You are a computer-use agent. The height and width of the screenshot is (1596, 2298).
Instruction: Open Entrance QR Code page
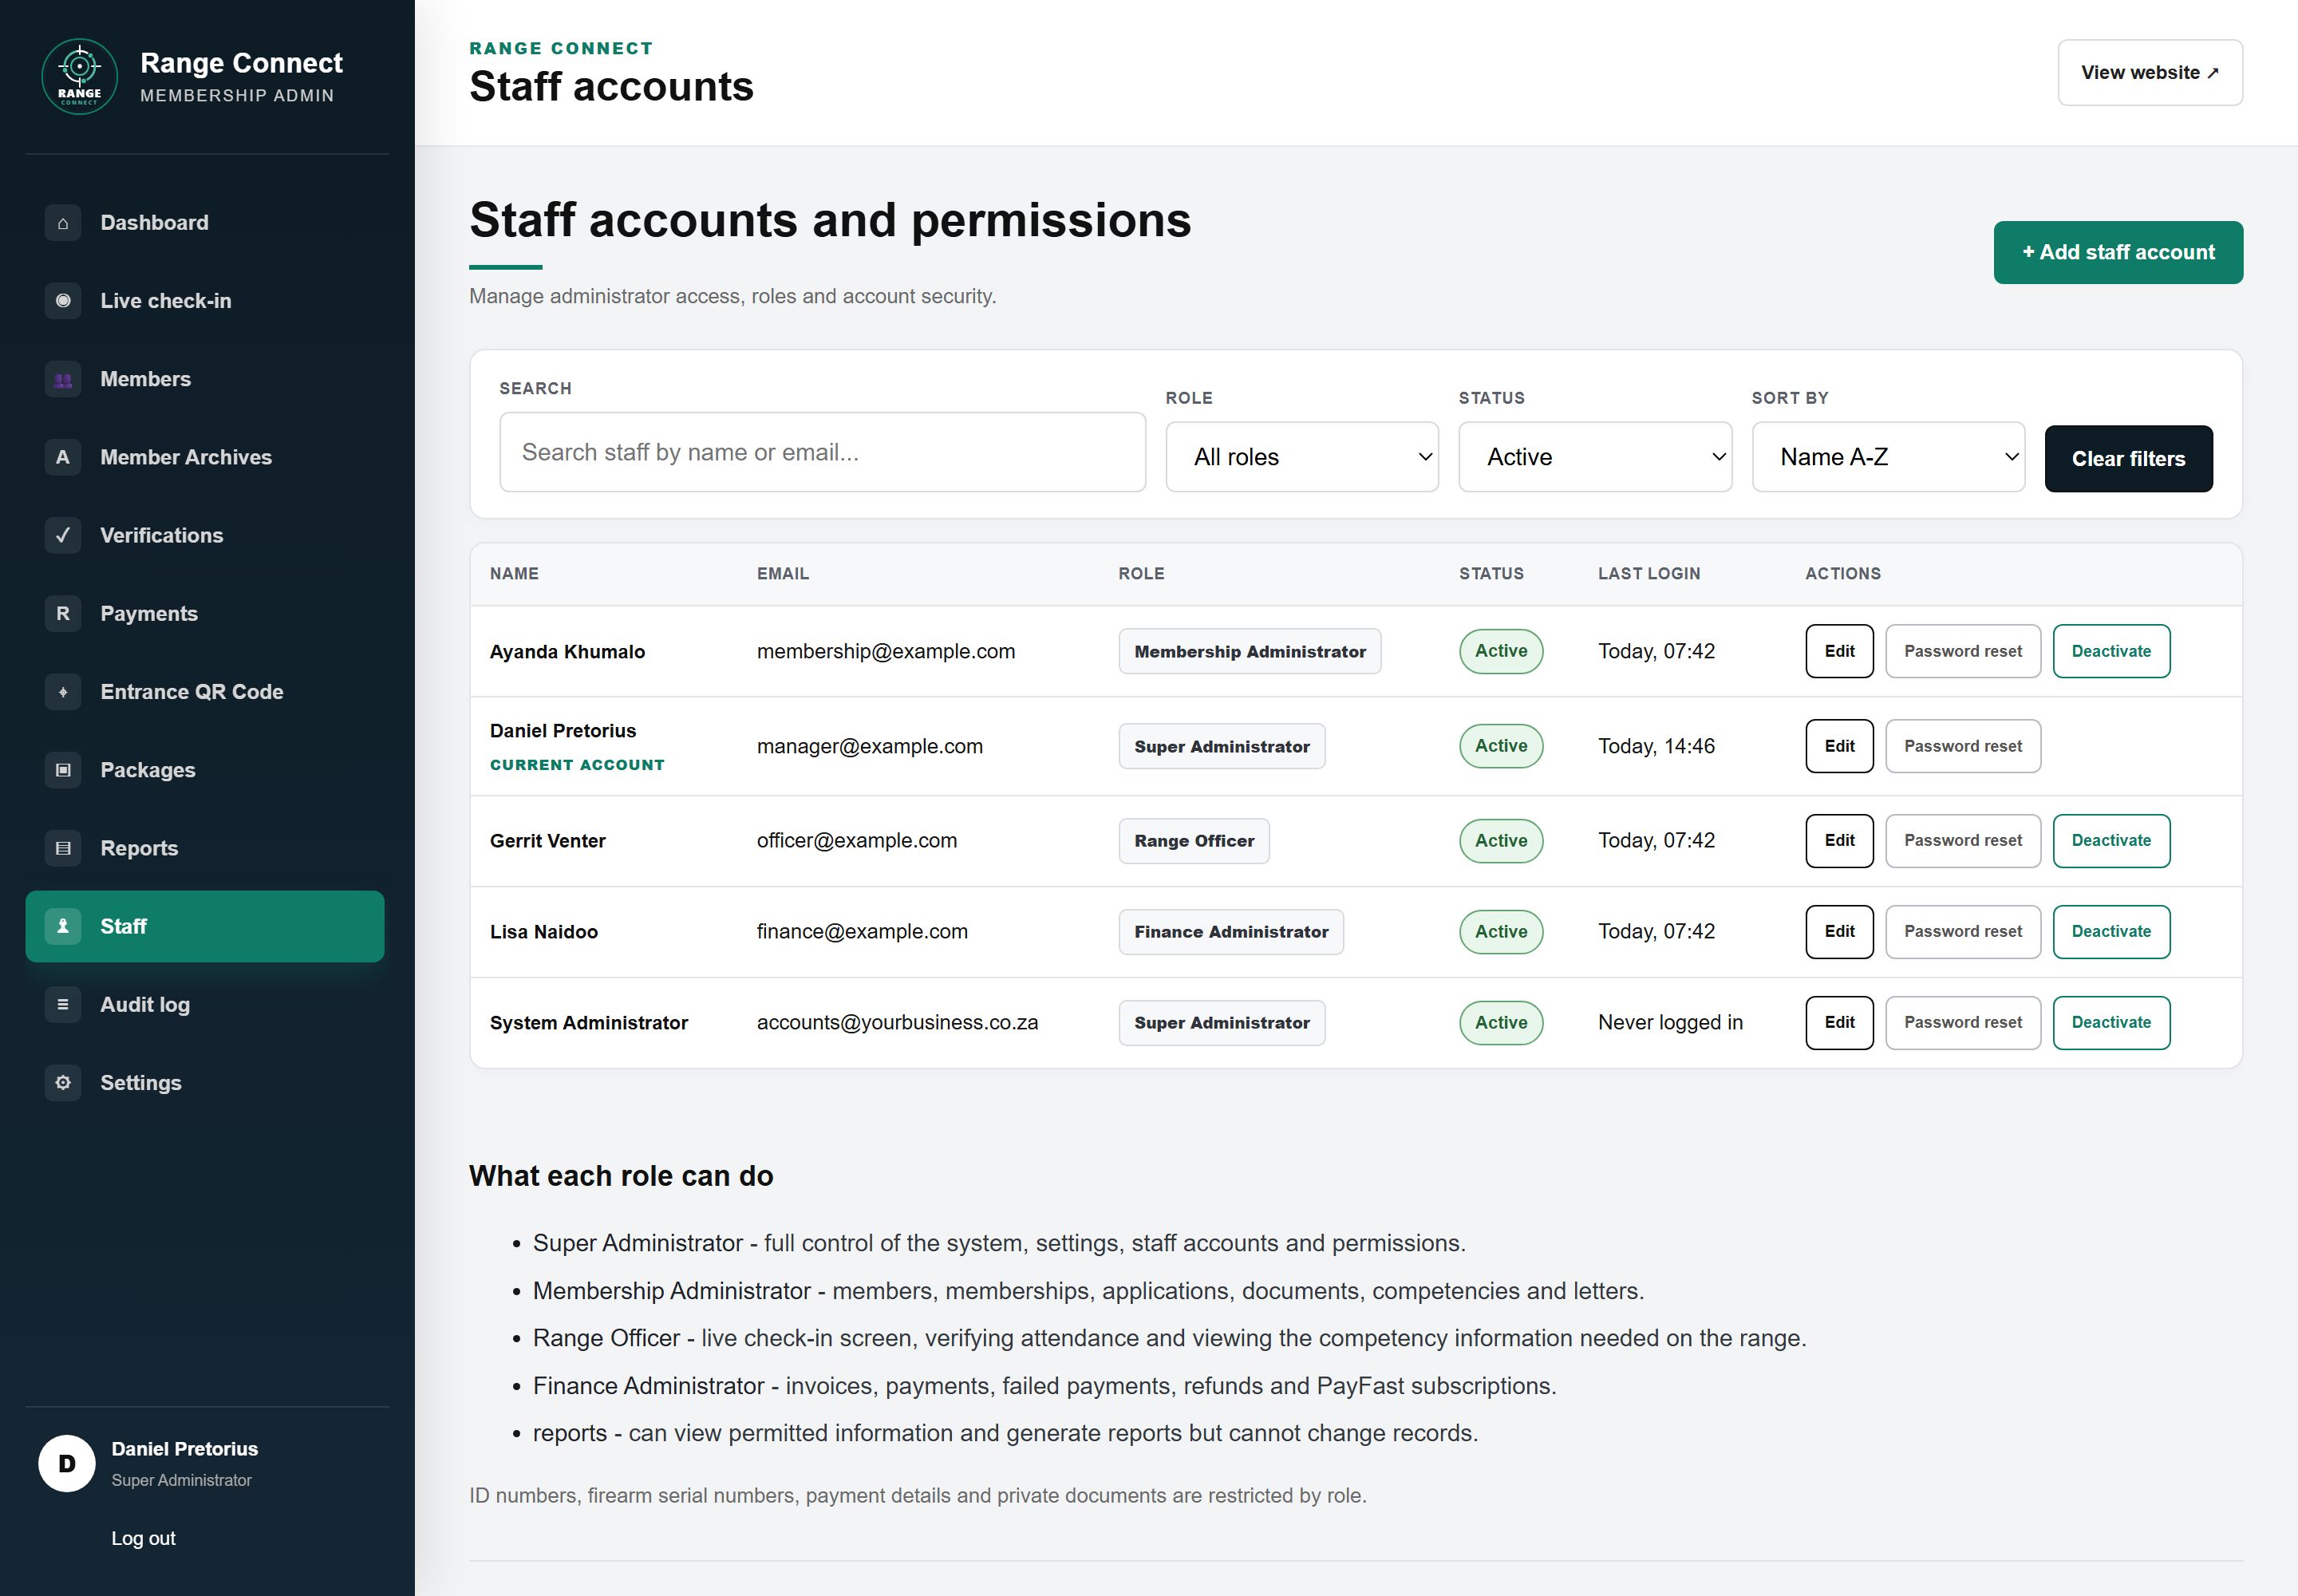205,692
